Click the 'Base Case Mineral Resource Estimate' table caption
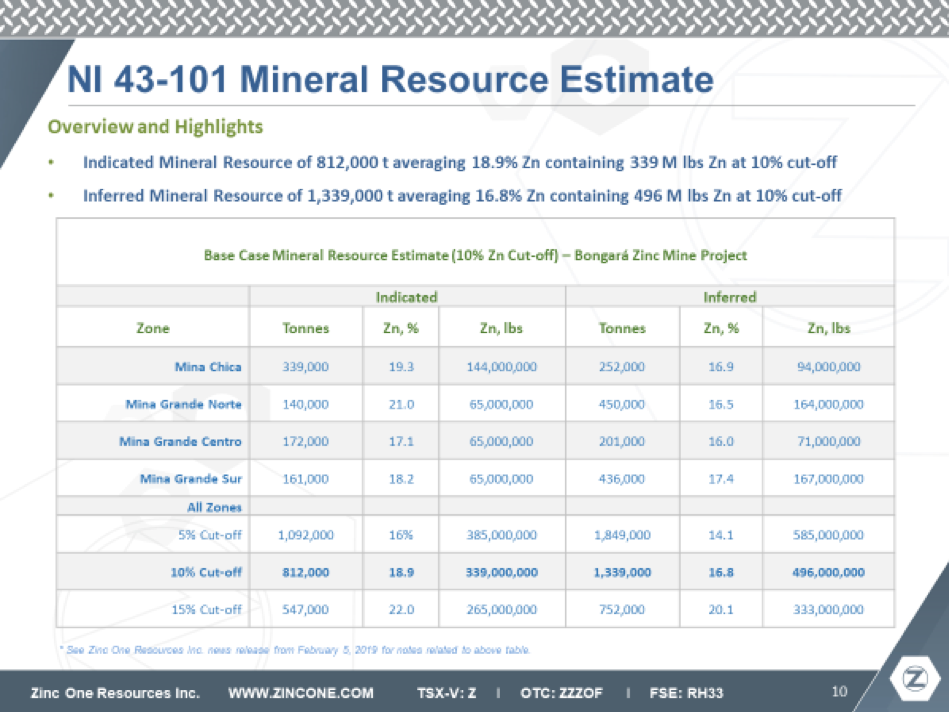The image size is (949, 712). point(475,255)
